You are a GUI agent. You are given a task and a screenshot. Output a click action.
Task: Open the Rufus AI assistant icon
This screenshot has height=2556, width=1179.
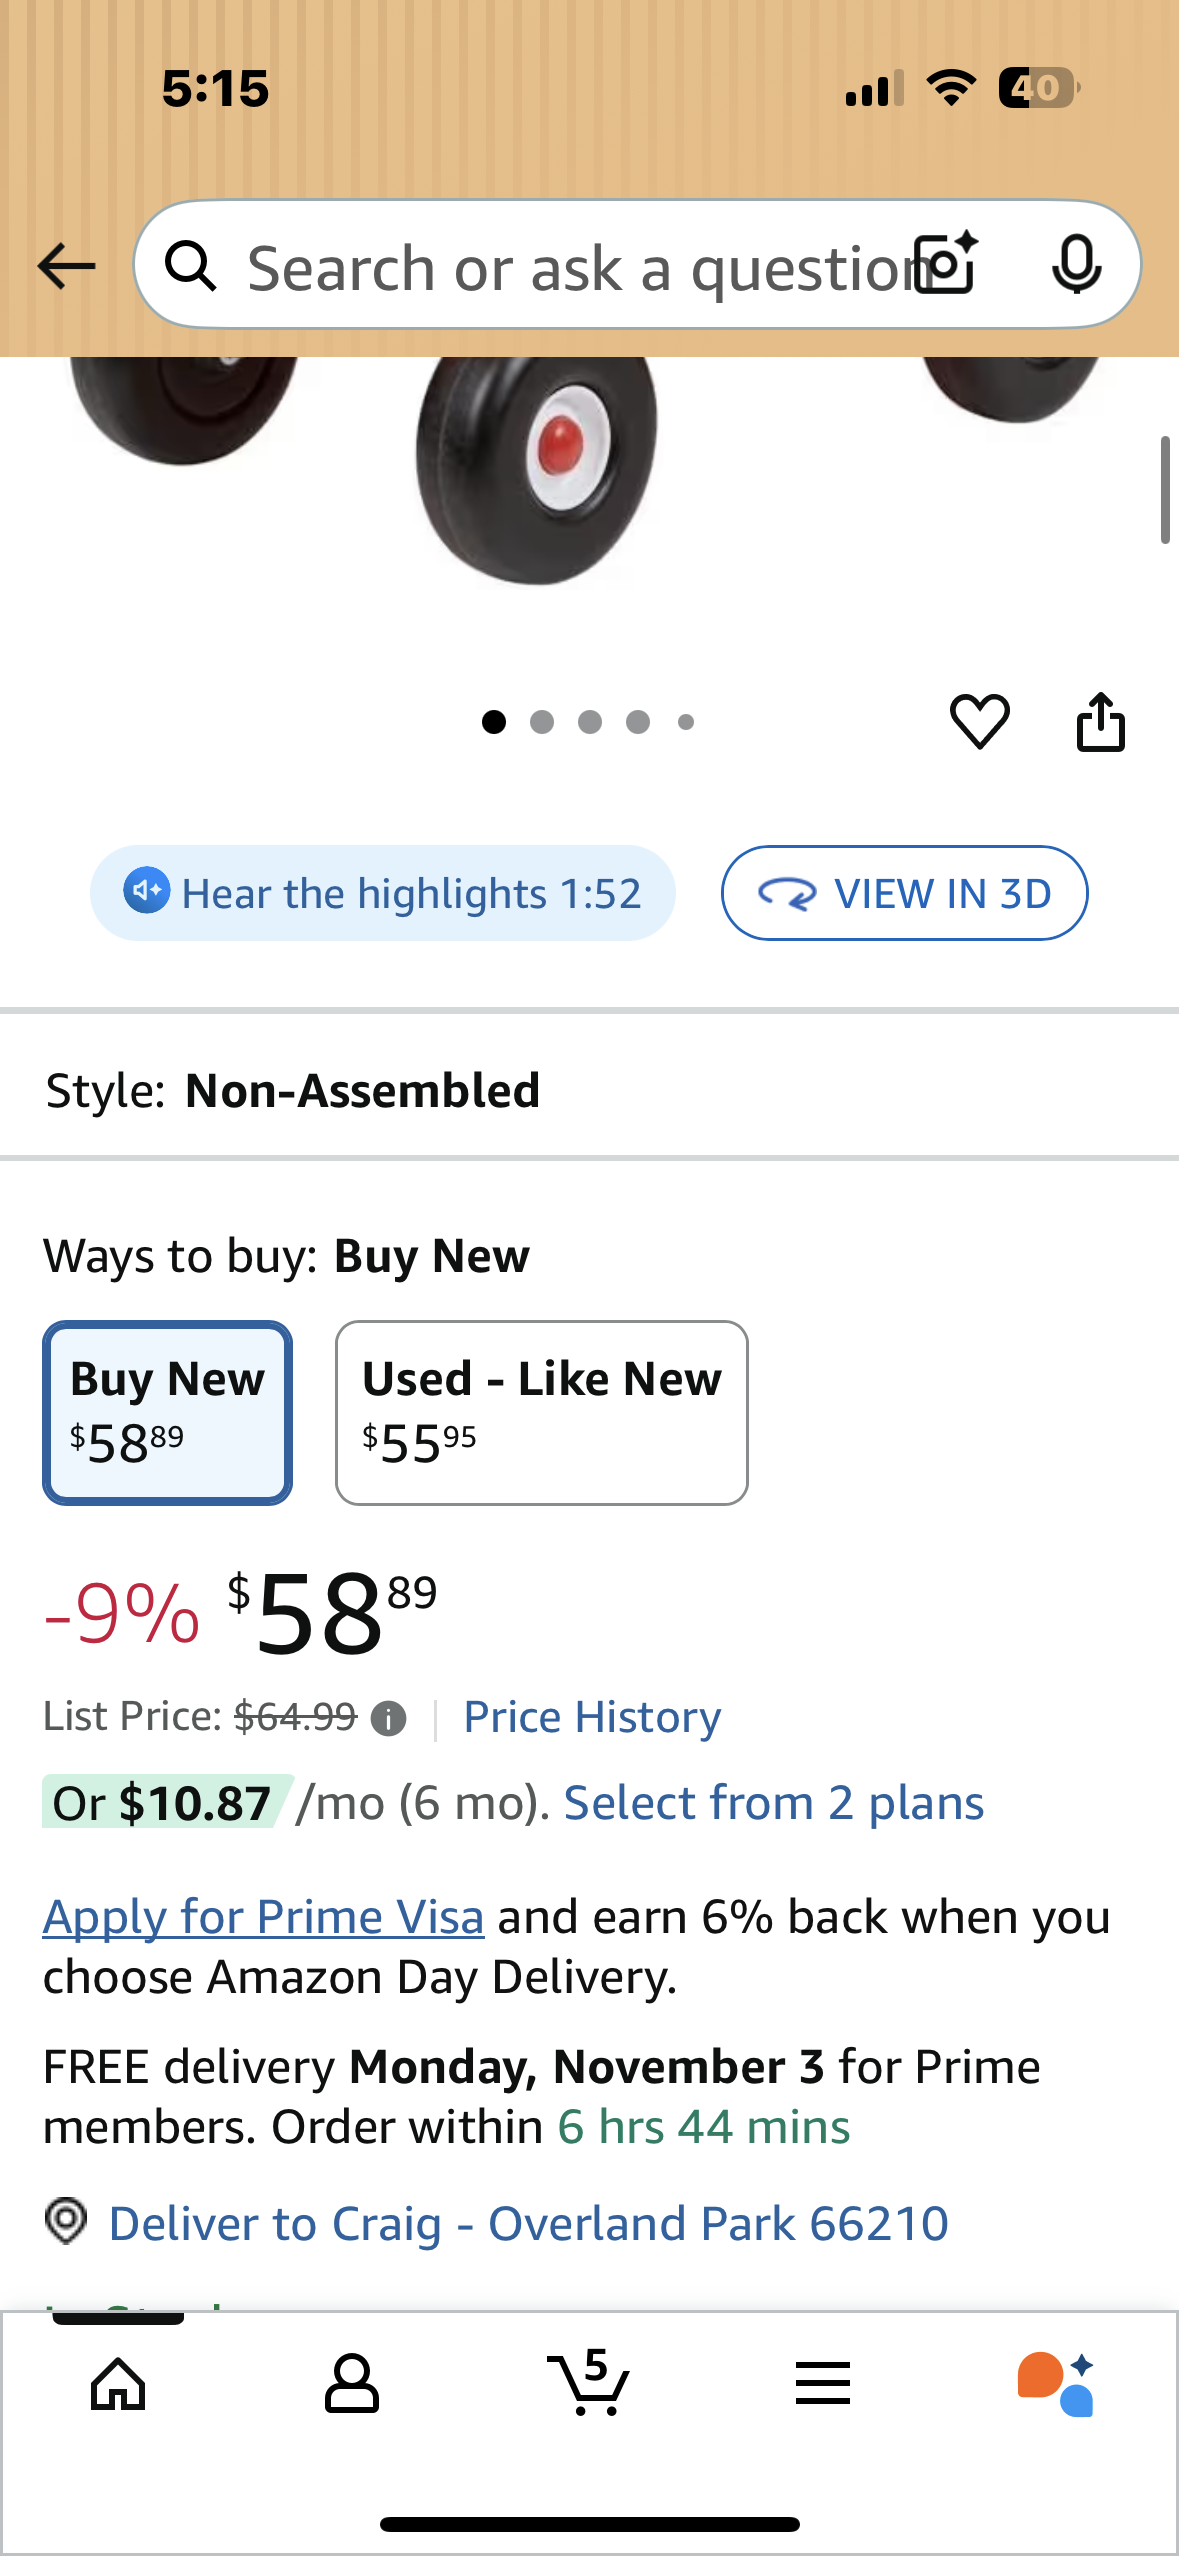[x=1056, y=2383]
